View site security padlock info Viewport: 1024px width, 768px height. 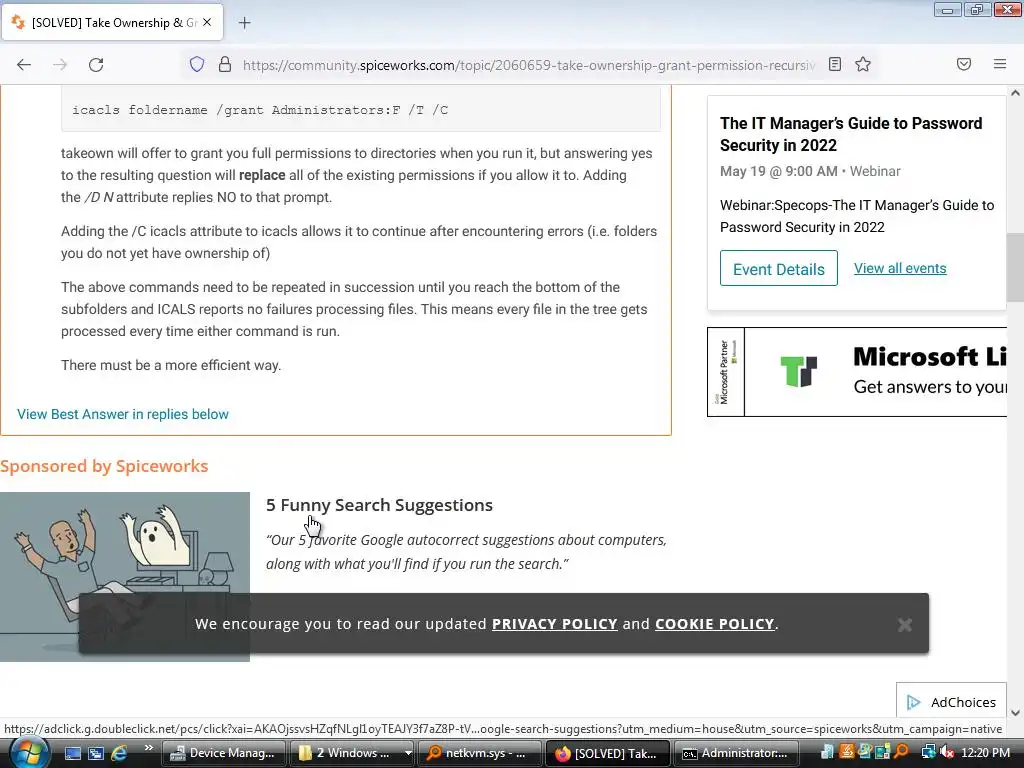click(225, 65)
